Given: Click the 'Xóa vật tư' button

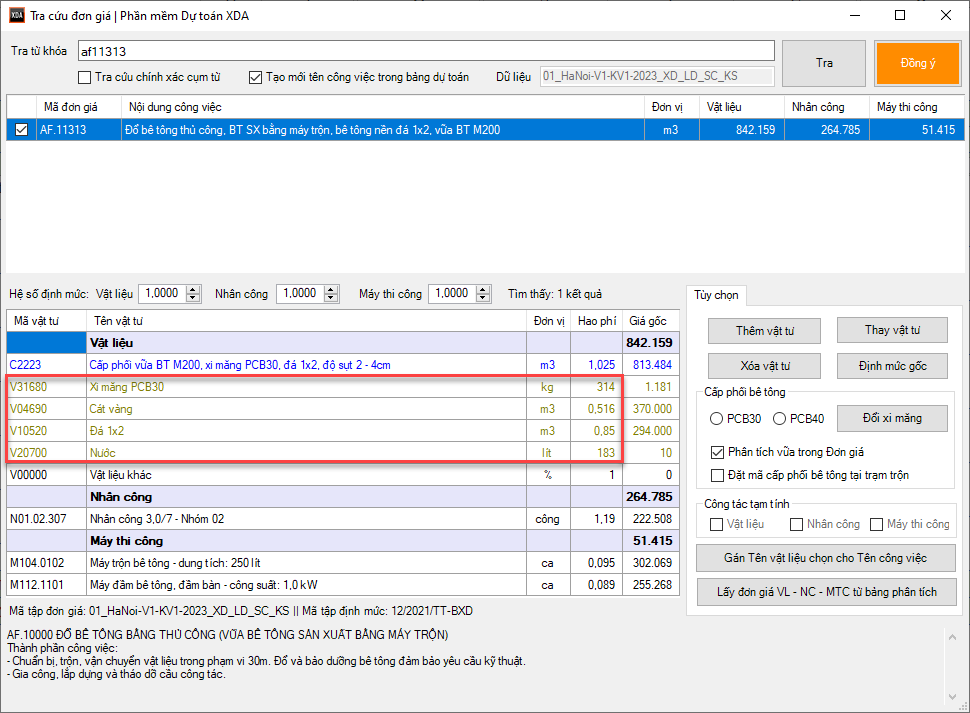Looking at the screenshot, I should pyautogui.click(x=765, y=366).
